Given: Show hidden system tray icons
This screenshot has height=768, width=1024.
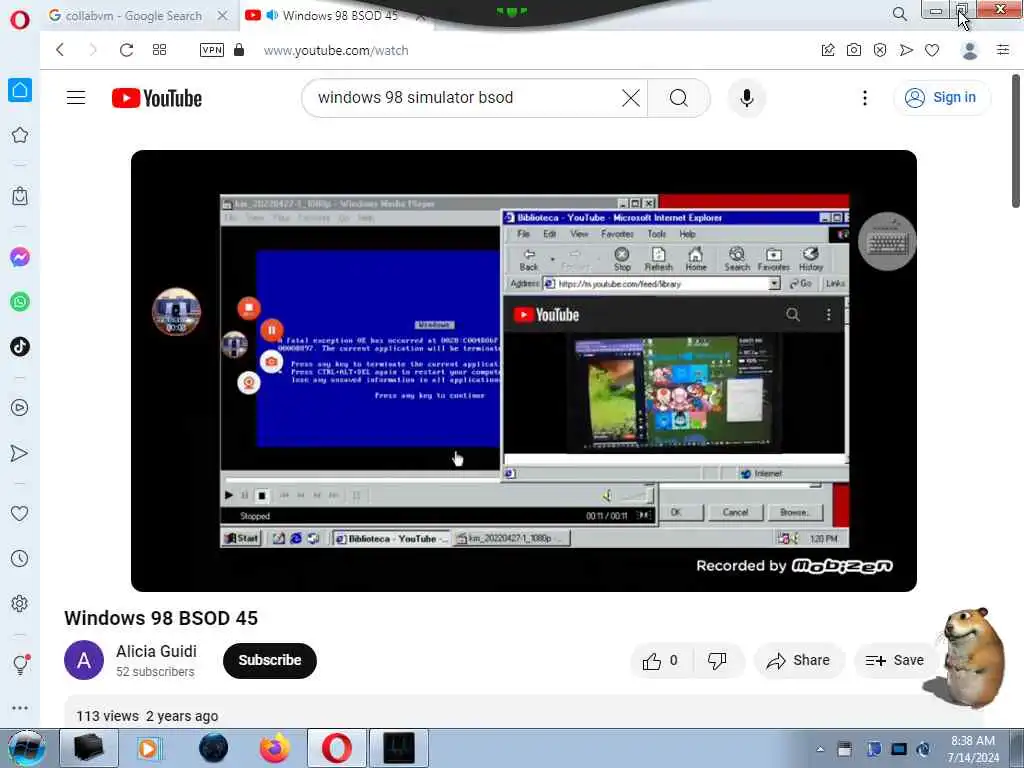Looking at the screenshot, I should 820,749.
